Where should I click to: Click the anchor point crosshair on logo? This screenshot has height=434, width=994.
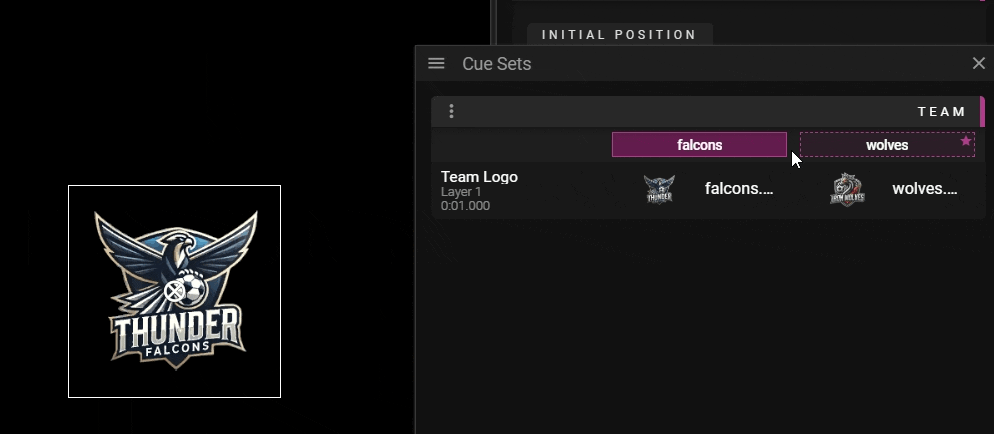click(174, 291)
